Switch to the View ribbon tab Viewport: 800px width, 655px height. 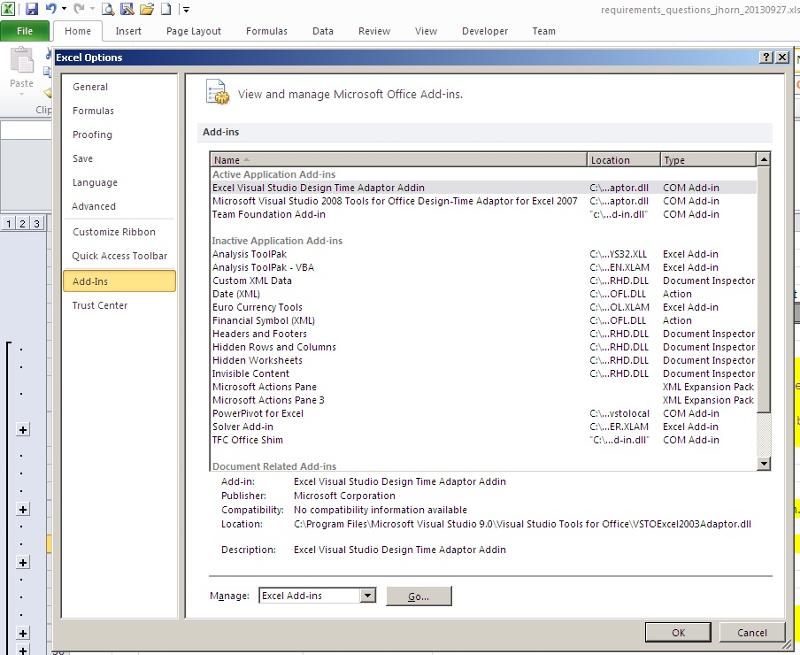(426, 31)
